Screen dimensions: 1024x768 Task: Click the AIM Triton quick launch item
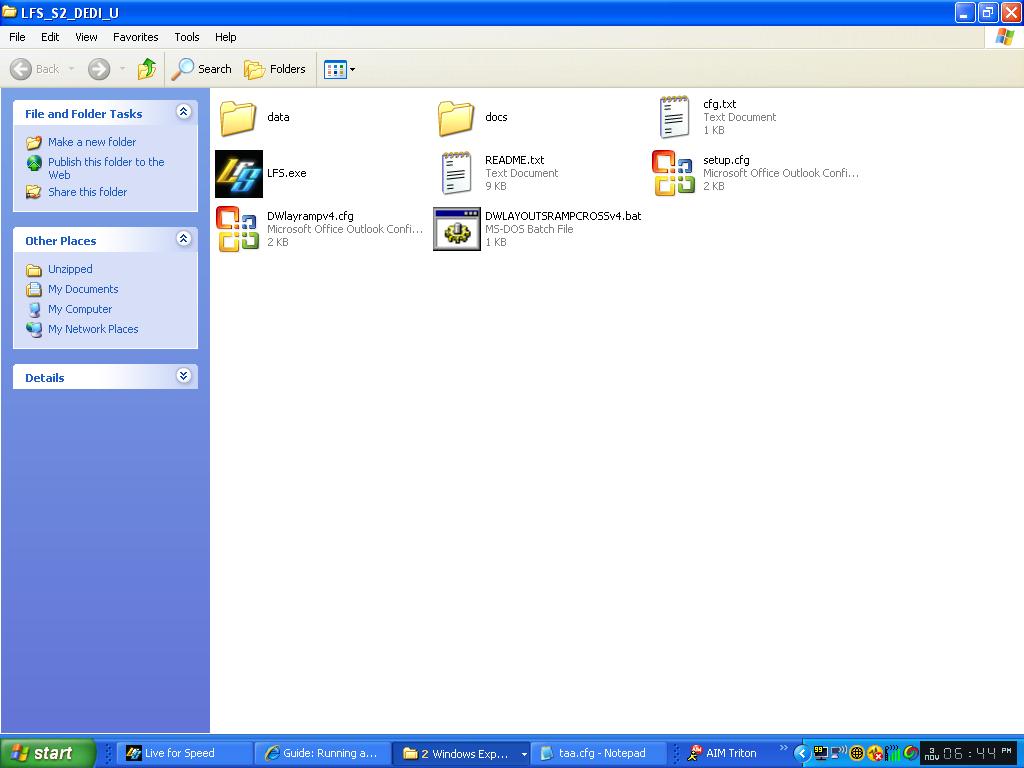point(722,753)
